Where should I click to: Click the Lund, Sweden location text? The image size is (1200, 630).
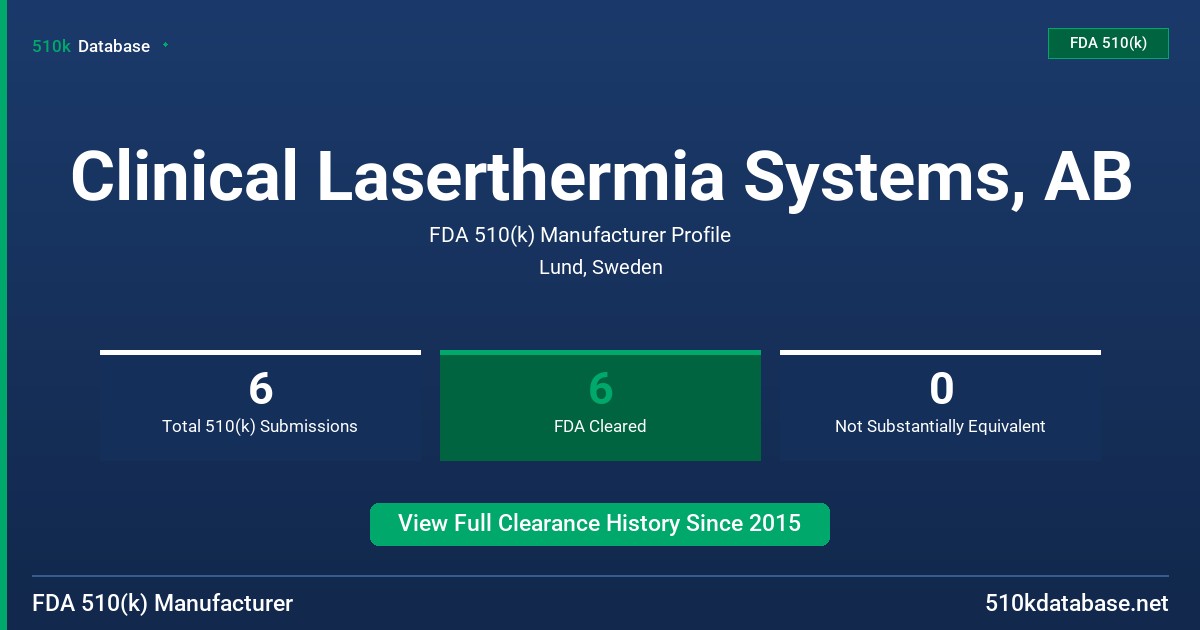[600, 267]
